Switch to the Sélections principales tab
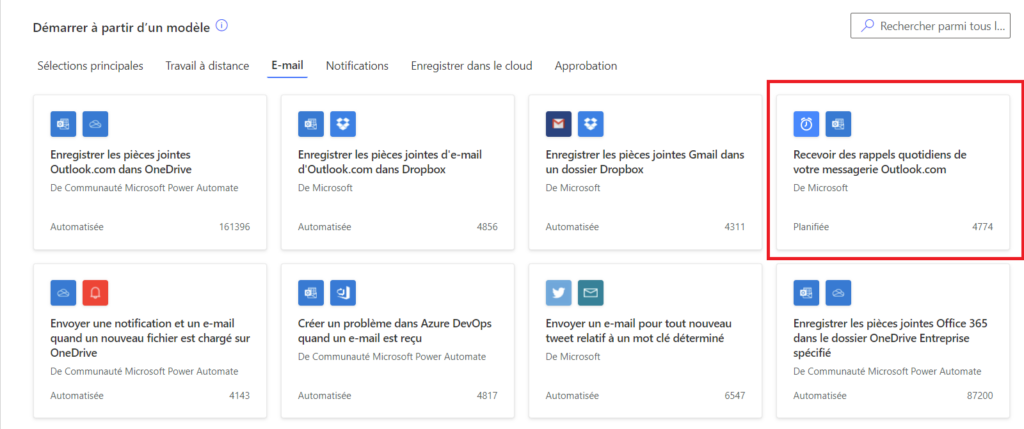Screen dimensions: 1024x429 pyautogui.click(x=90, y=66)
